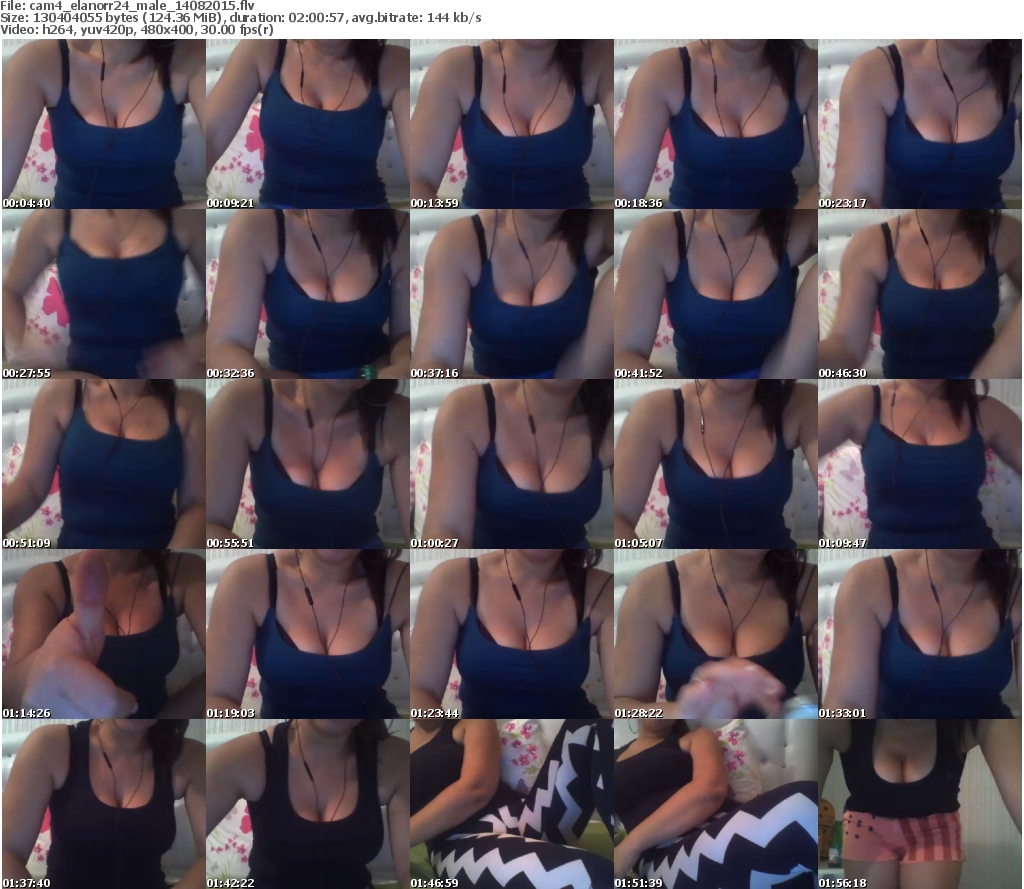Click the "Size: 130404055 bytes" info line
This screenshot has width=1024, height=889.
click(241, 18)
